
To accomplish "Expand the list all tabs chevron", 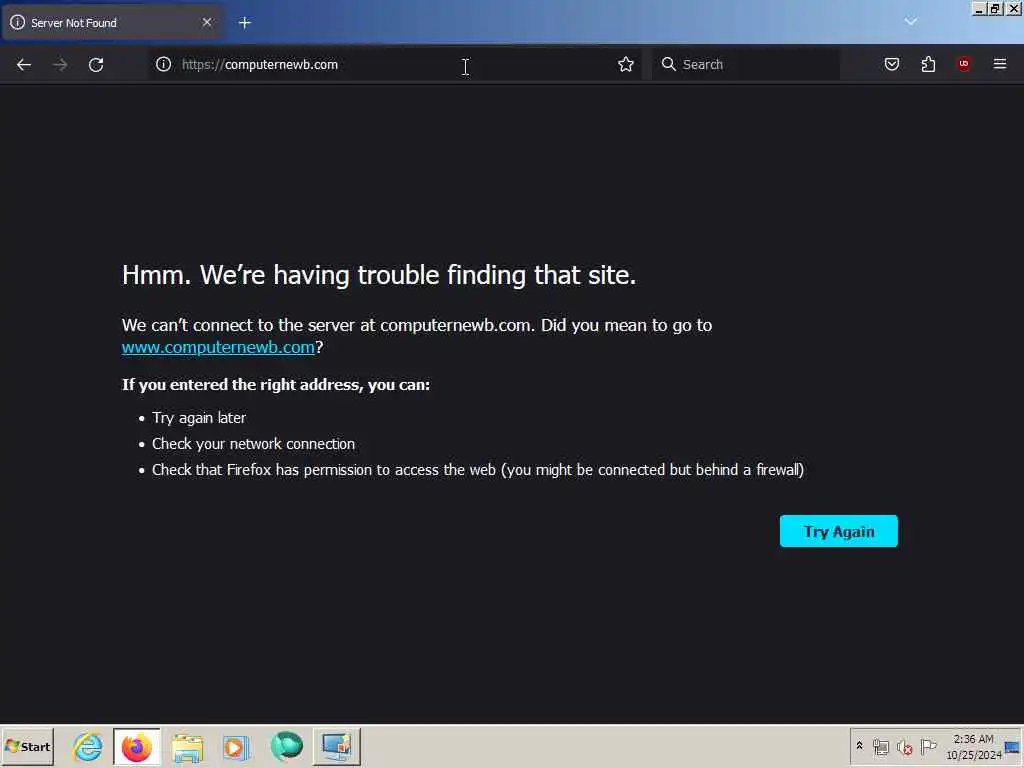I will click(x=910, y=22).
